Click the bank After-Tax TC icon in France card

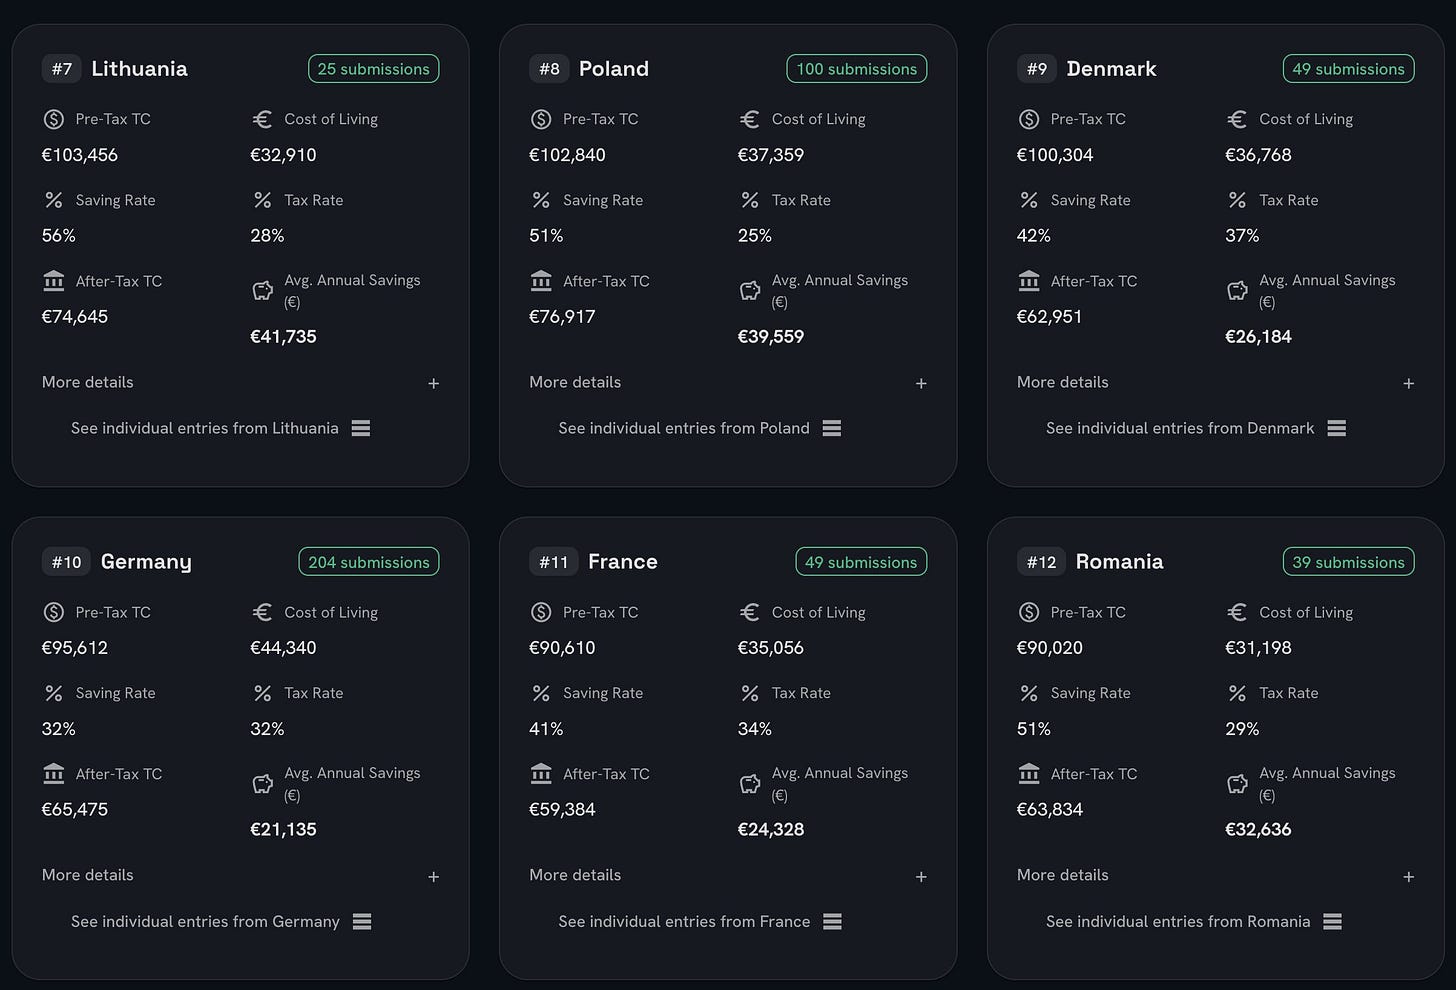click(x=541, y=774)
